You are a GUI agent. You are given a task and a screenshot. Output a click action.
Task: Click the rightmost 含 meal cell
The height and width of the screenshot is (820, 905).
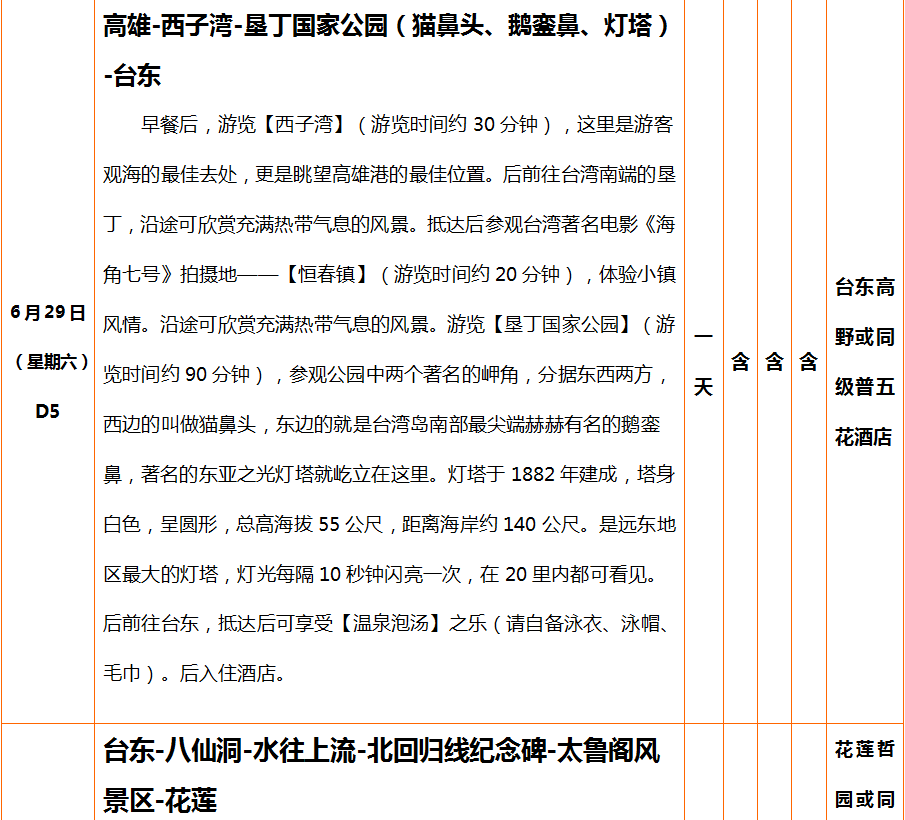(x=808, y=362)
